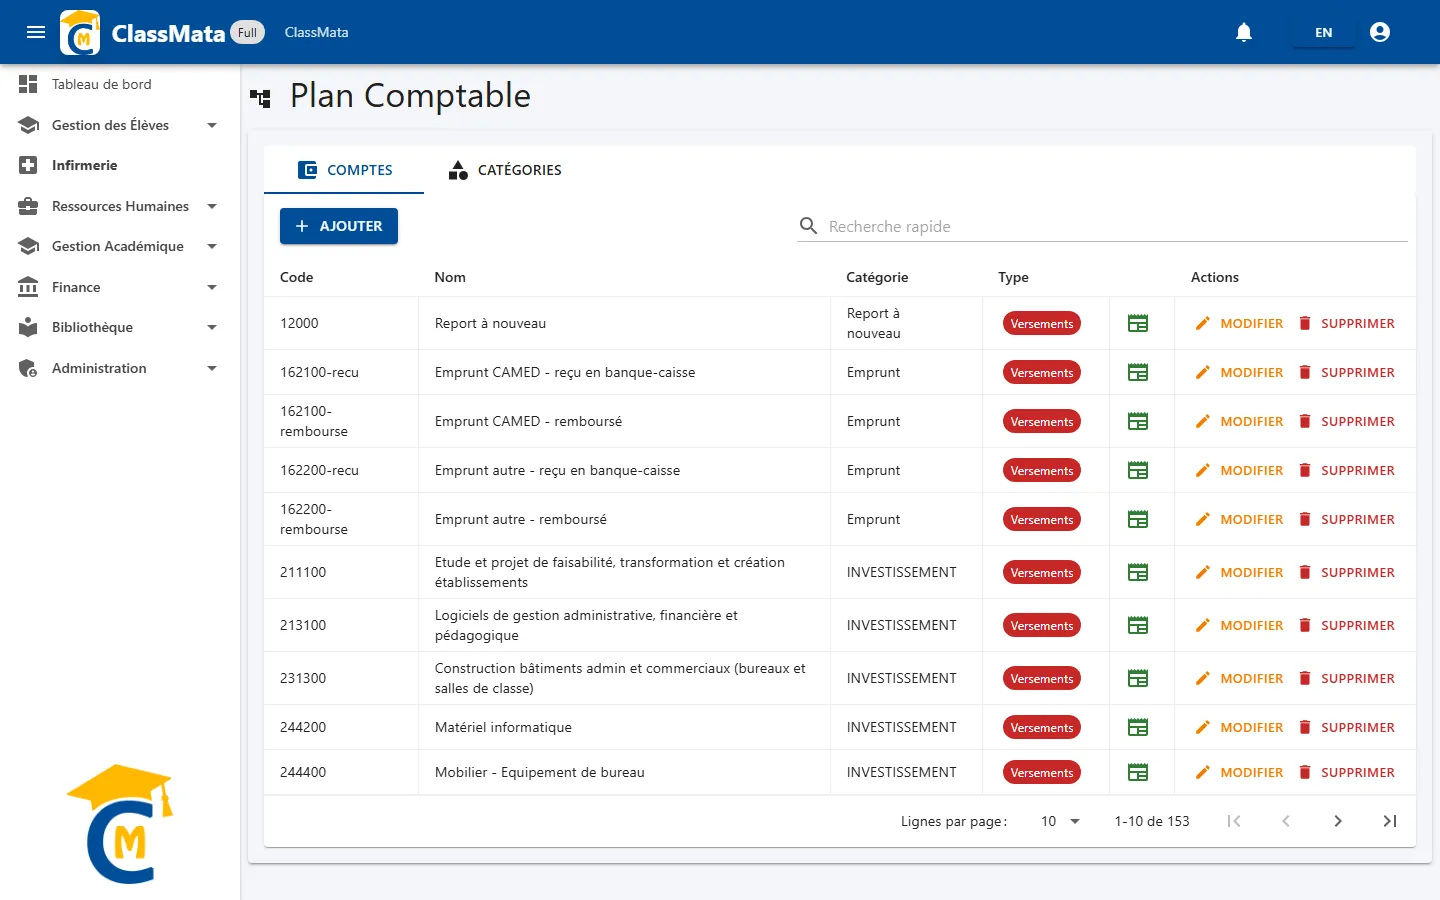The image size is (1440, 900).
Task: Click the Finance bank icon in sidebar
Action: click(x=28, y=287)
